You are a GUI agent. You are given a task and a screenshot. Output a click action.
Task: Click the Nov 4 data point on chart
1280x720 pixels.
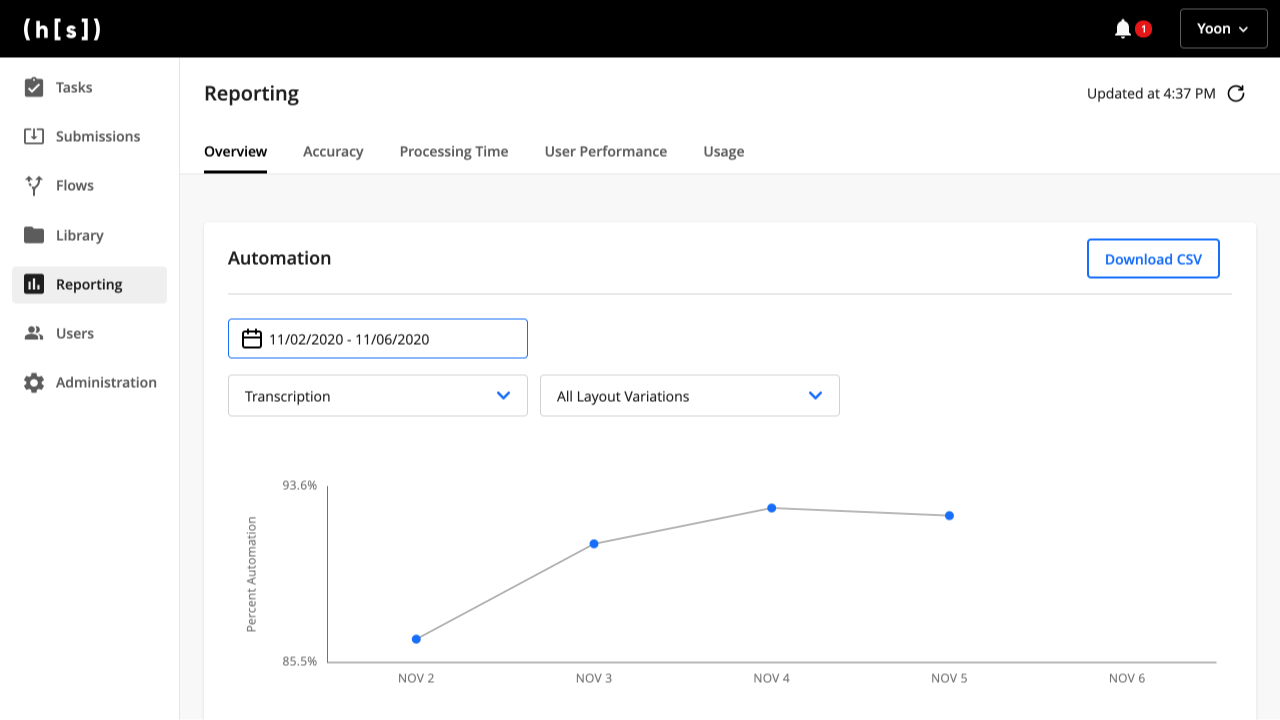coord(772,508)
